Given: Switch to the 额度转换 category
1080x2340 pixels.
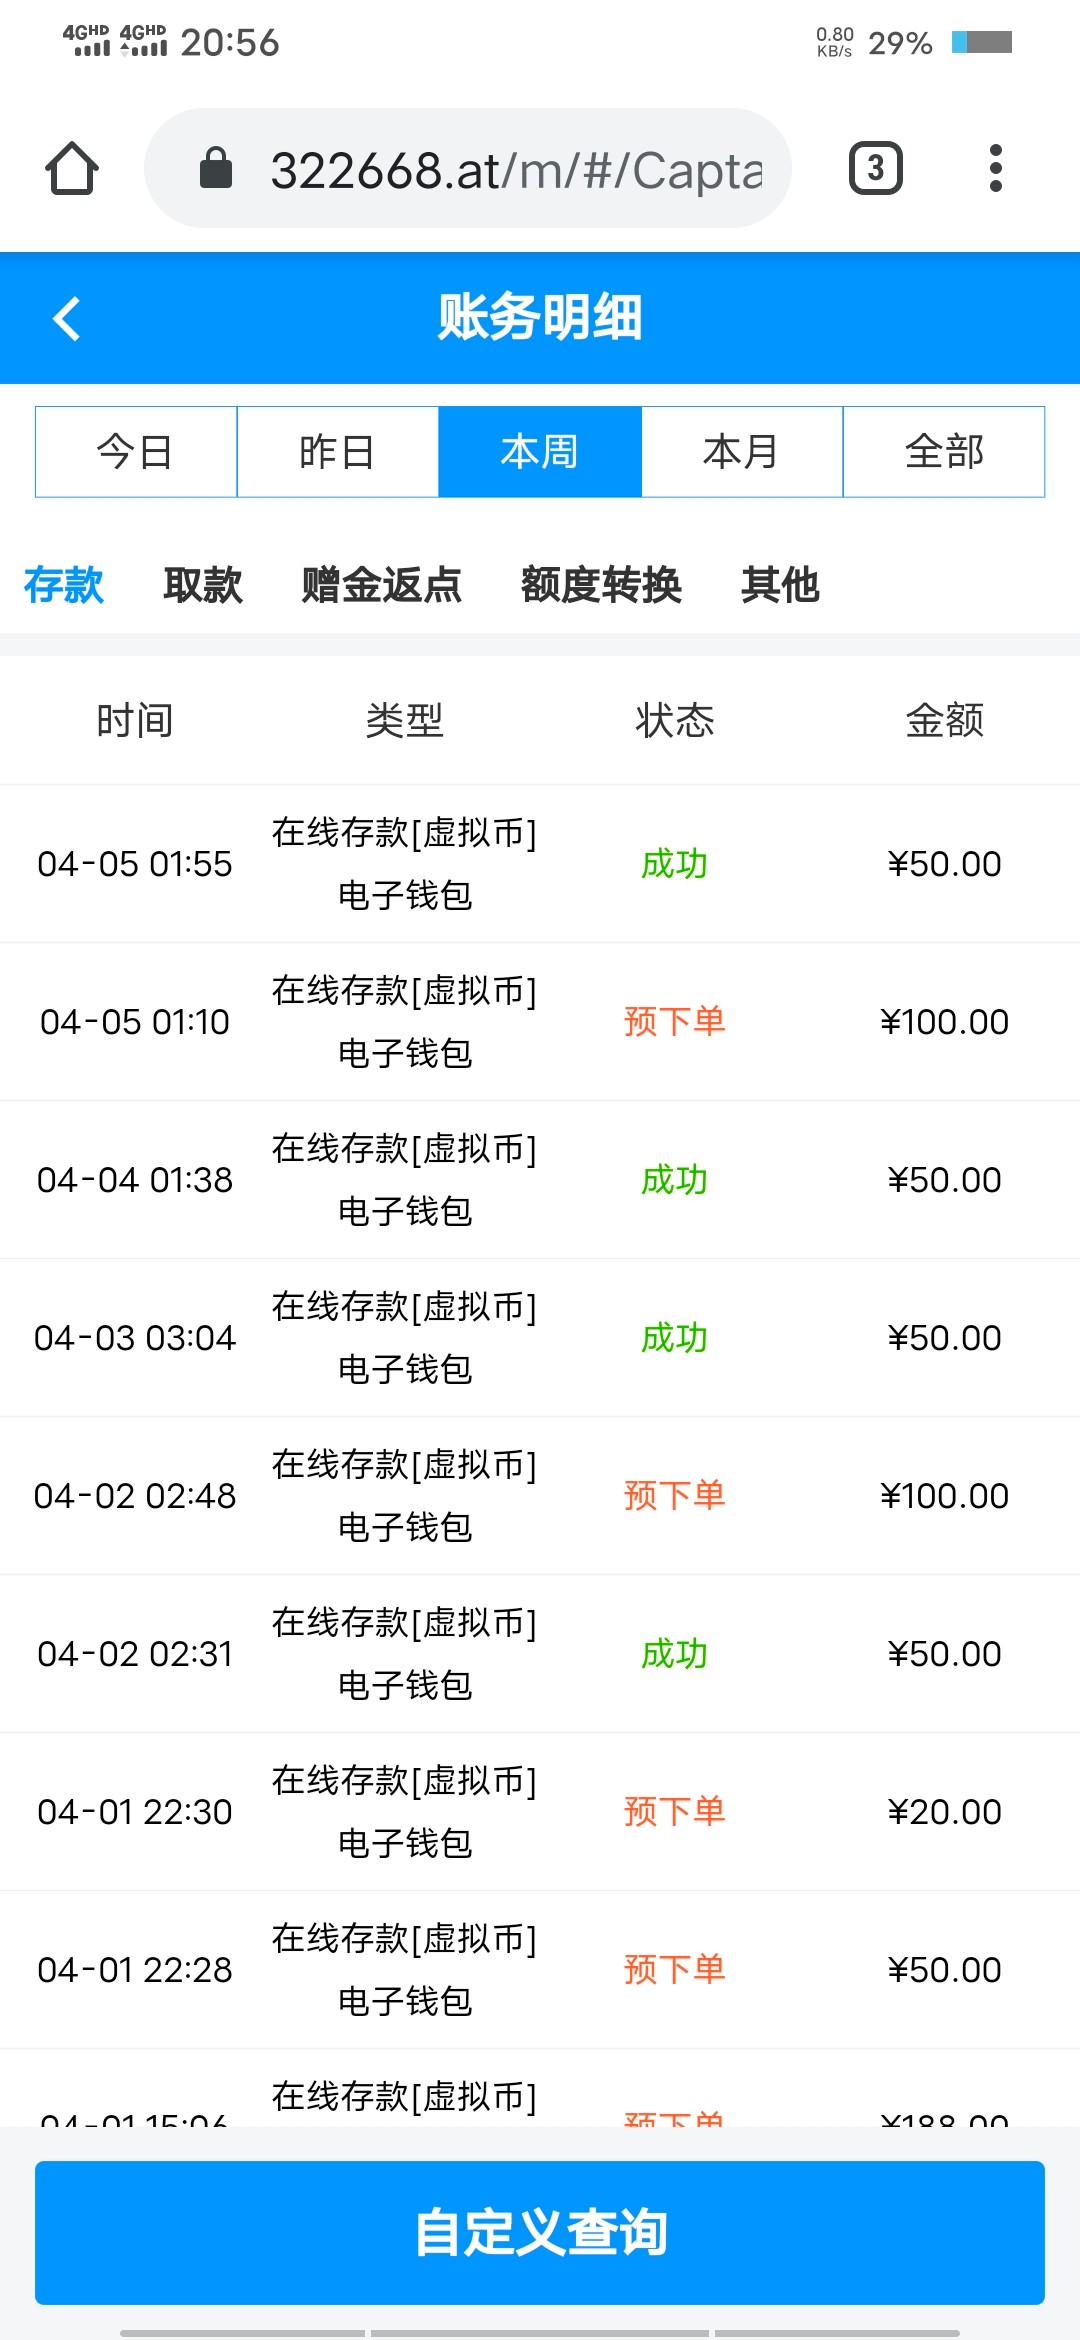Looking at the screenshot, I should (x=601, y=585).
